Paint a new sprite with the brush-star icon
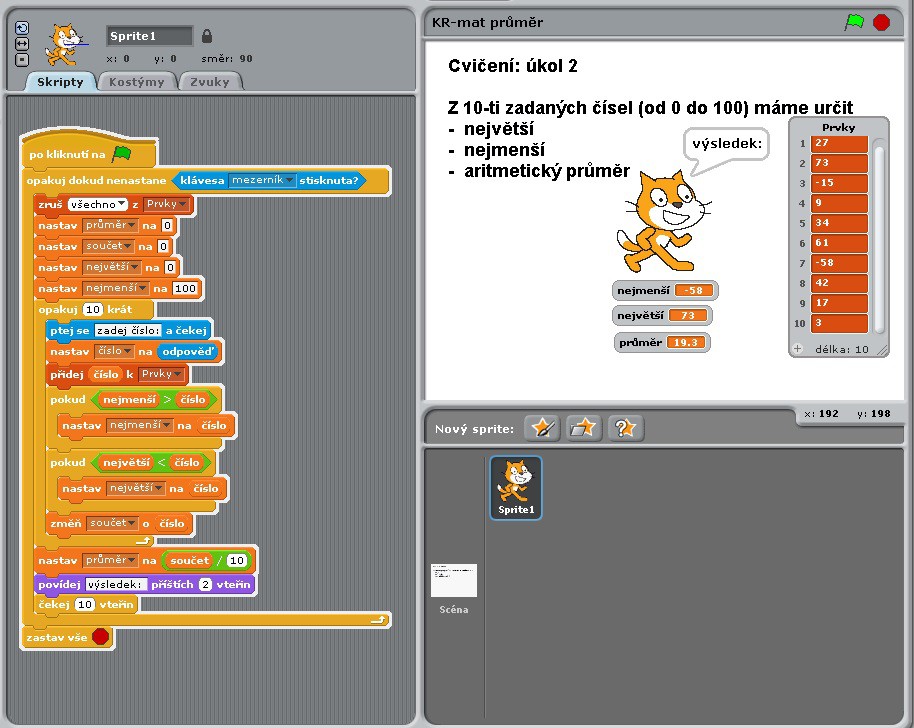The height and width of the screenshot is (728, 914). click(x=543, y=428)
